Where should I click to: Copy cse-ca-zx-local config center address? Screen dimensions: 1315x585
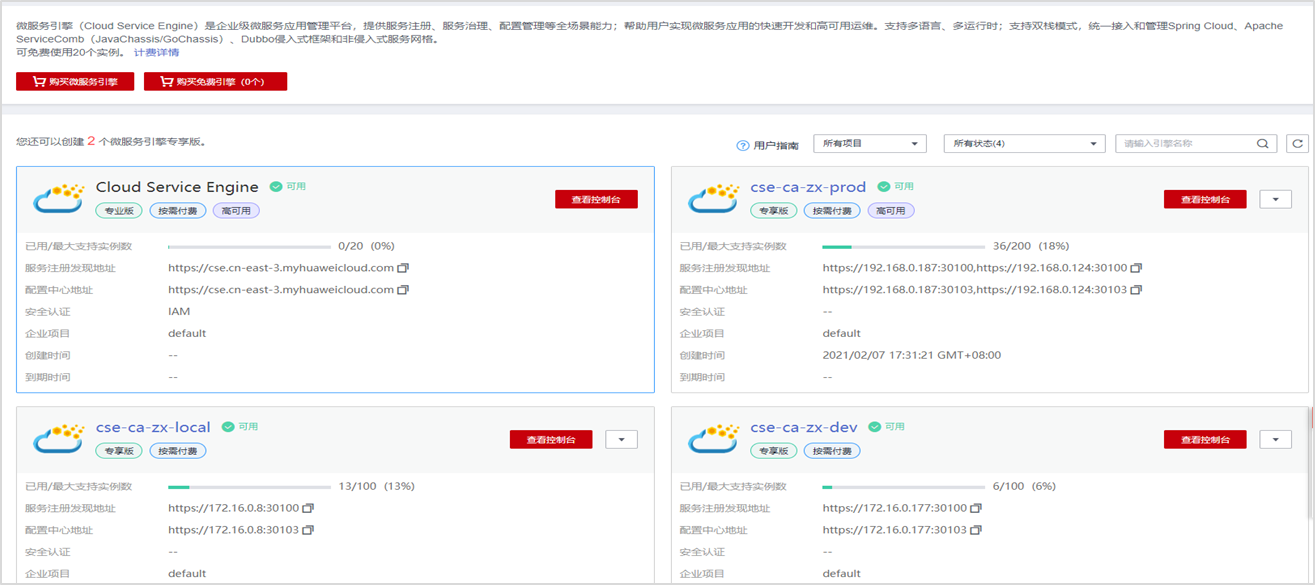(308, 530)
